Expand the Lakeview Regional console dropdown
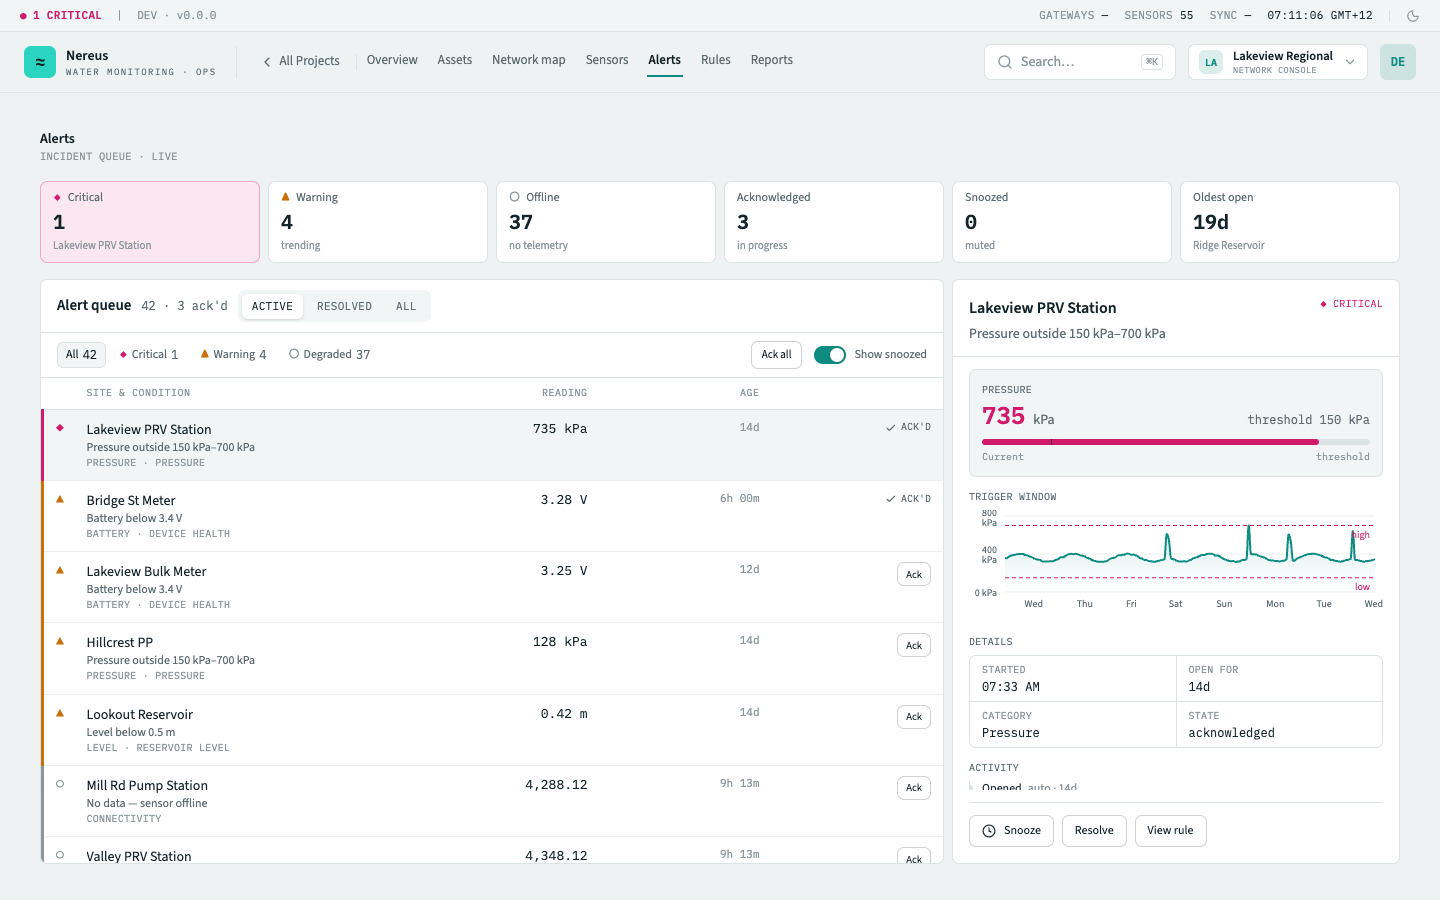The image size is (1440, 900). tap(1350, 62)
